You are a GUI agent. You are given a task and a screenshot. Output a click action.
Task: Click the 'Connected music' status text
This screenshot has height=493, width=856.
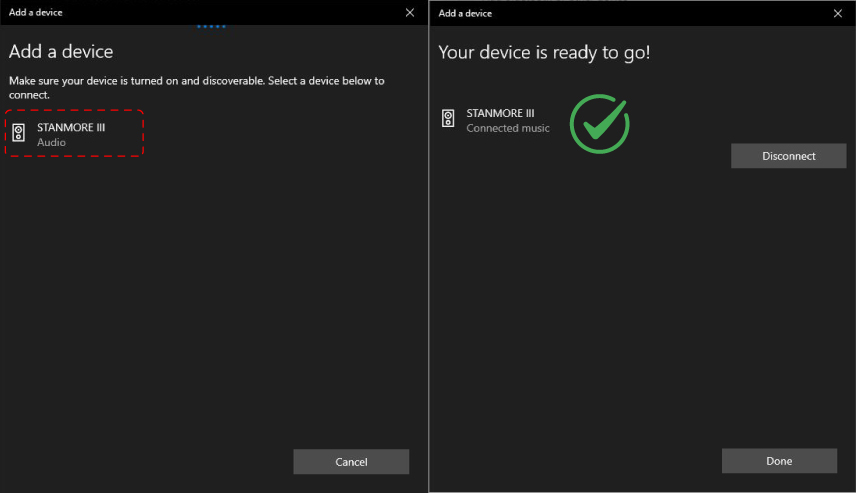(508, 128)
